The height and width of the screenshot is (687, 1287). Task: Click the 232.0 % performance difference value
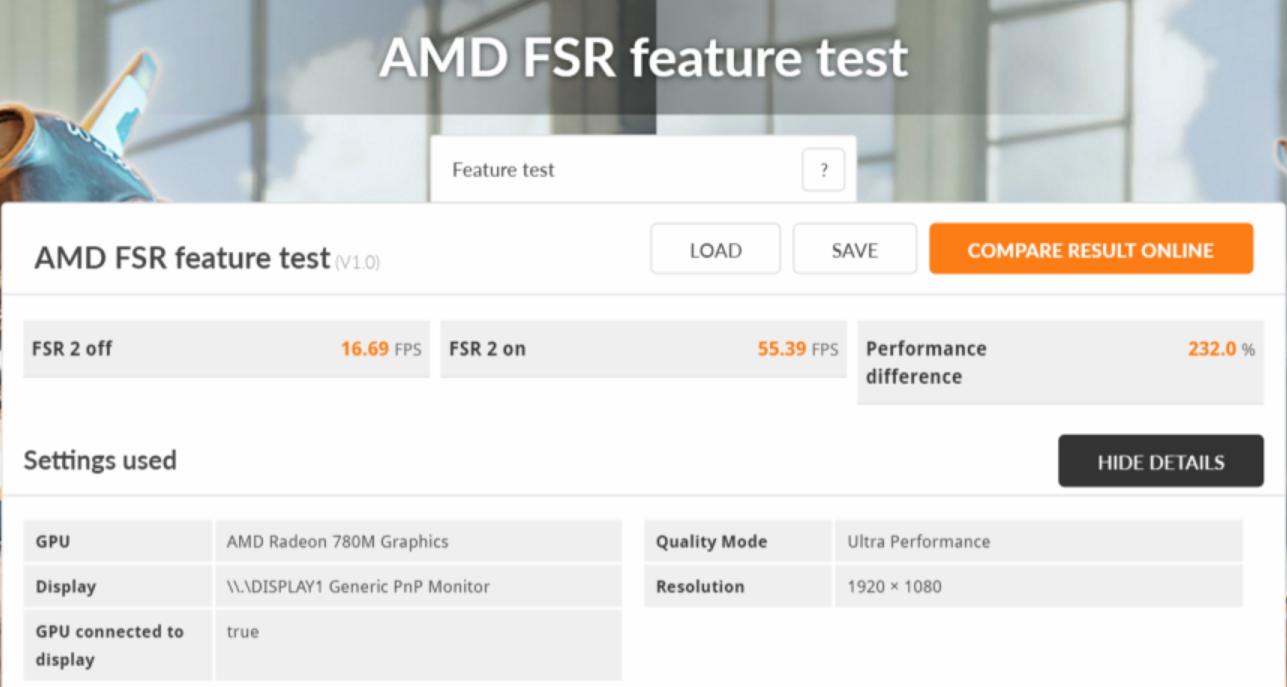tap(1220, 349)
